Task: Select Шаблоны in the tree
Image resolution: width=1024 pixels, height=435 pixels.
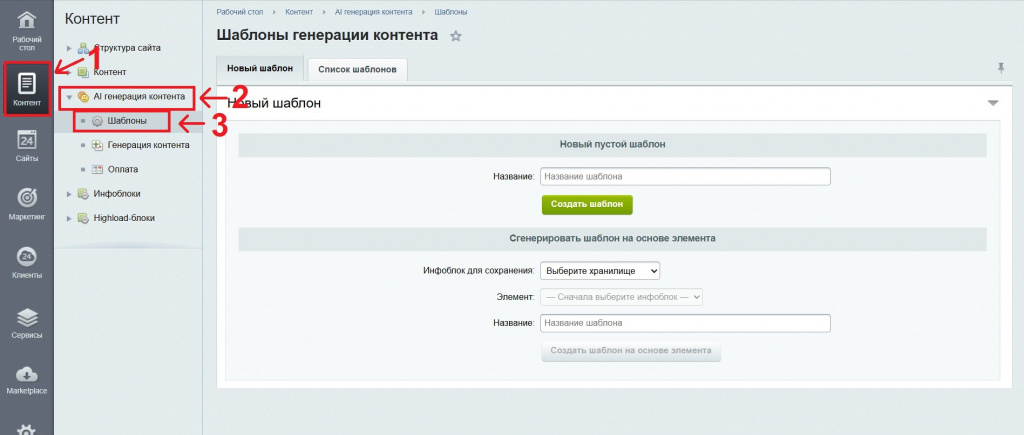Action: 127,121
